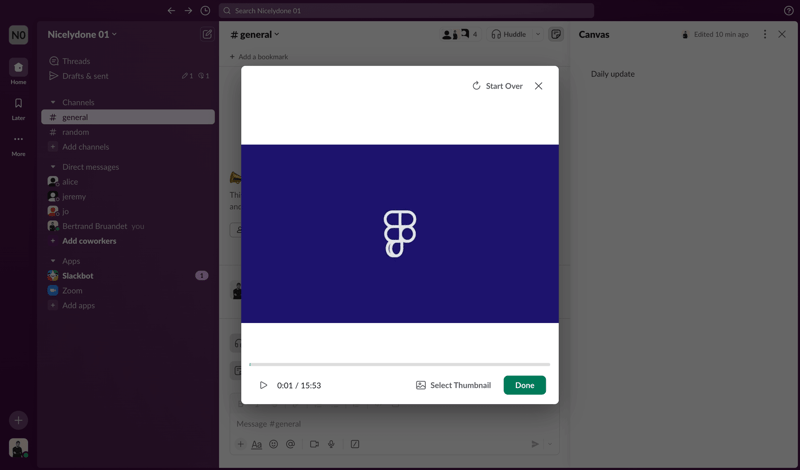Open the history clock icon
Image resolution: width=800 pixels, height=470 pixels.
205,11
